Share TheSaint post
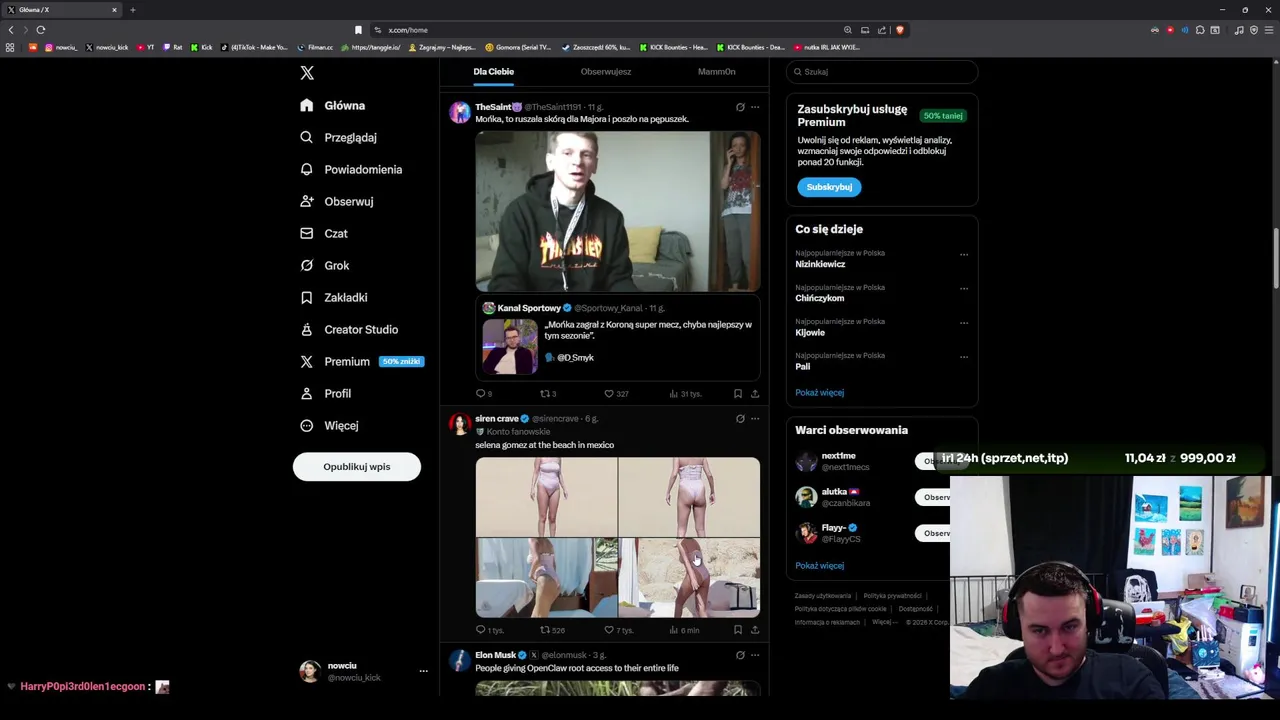This screenshot has height=720, width=1280. click(x=755, y=394)
